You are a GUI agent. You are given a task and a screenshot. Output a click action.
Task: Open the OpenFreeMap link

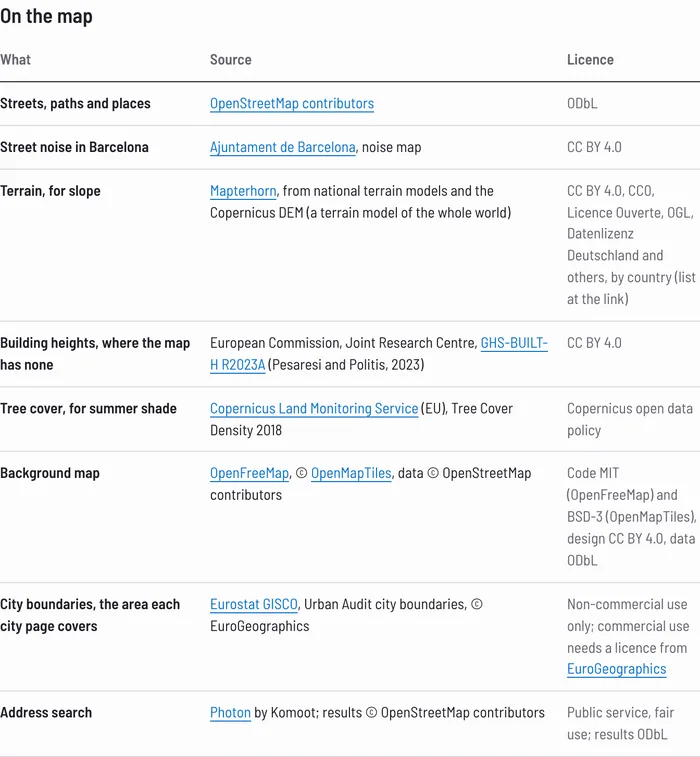[x=249, y=473]
